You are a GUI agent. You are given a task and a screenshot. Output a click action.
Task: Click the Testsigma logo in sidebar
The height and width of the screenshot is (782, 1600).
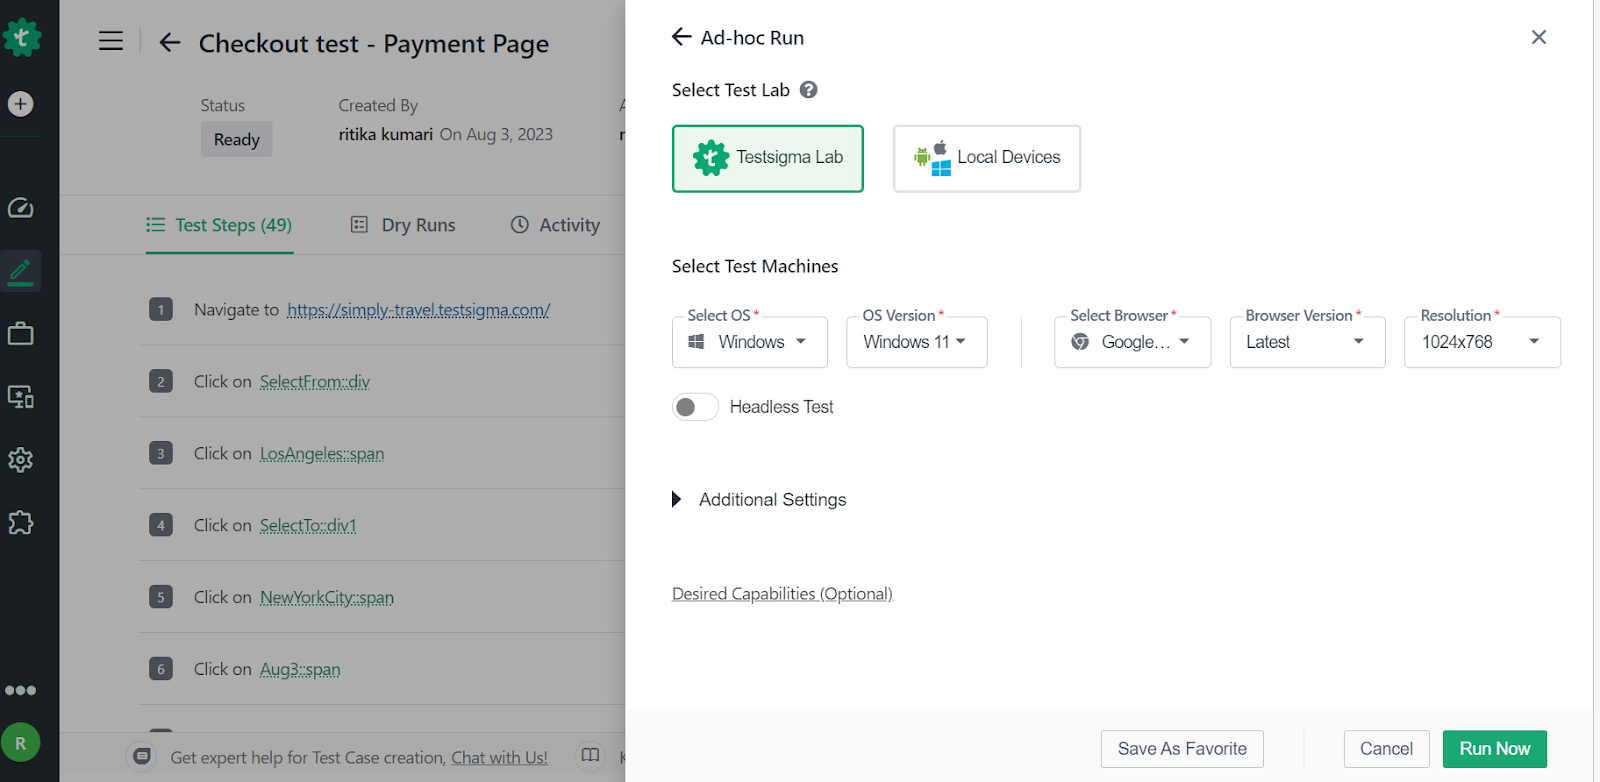pyautogui.click(x=21, y=38)
